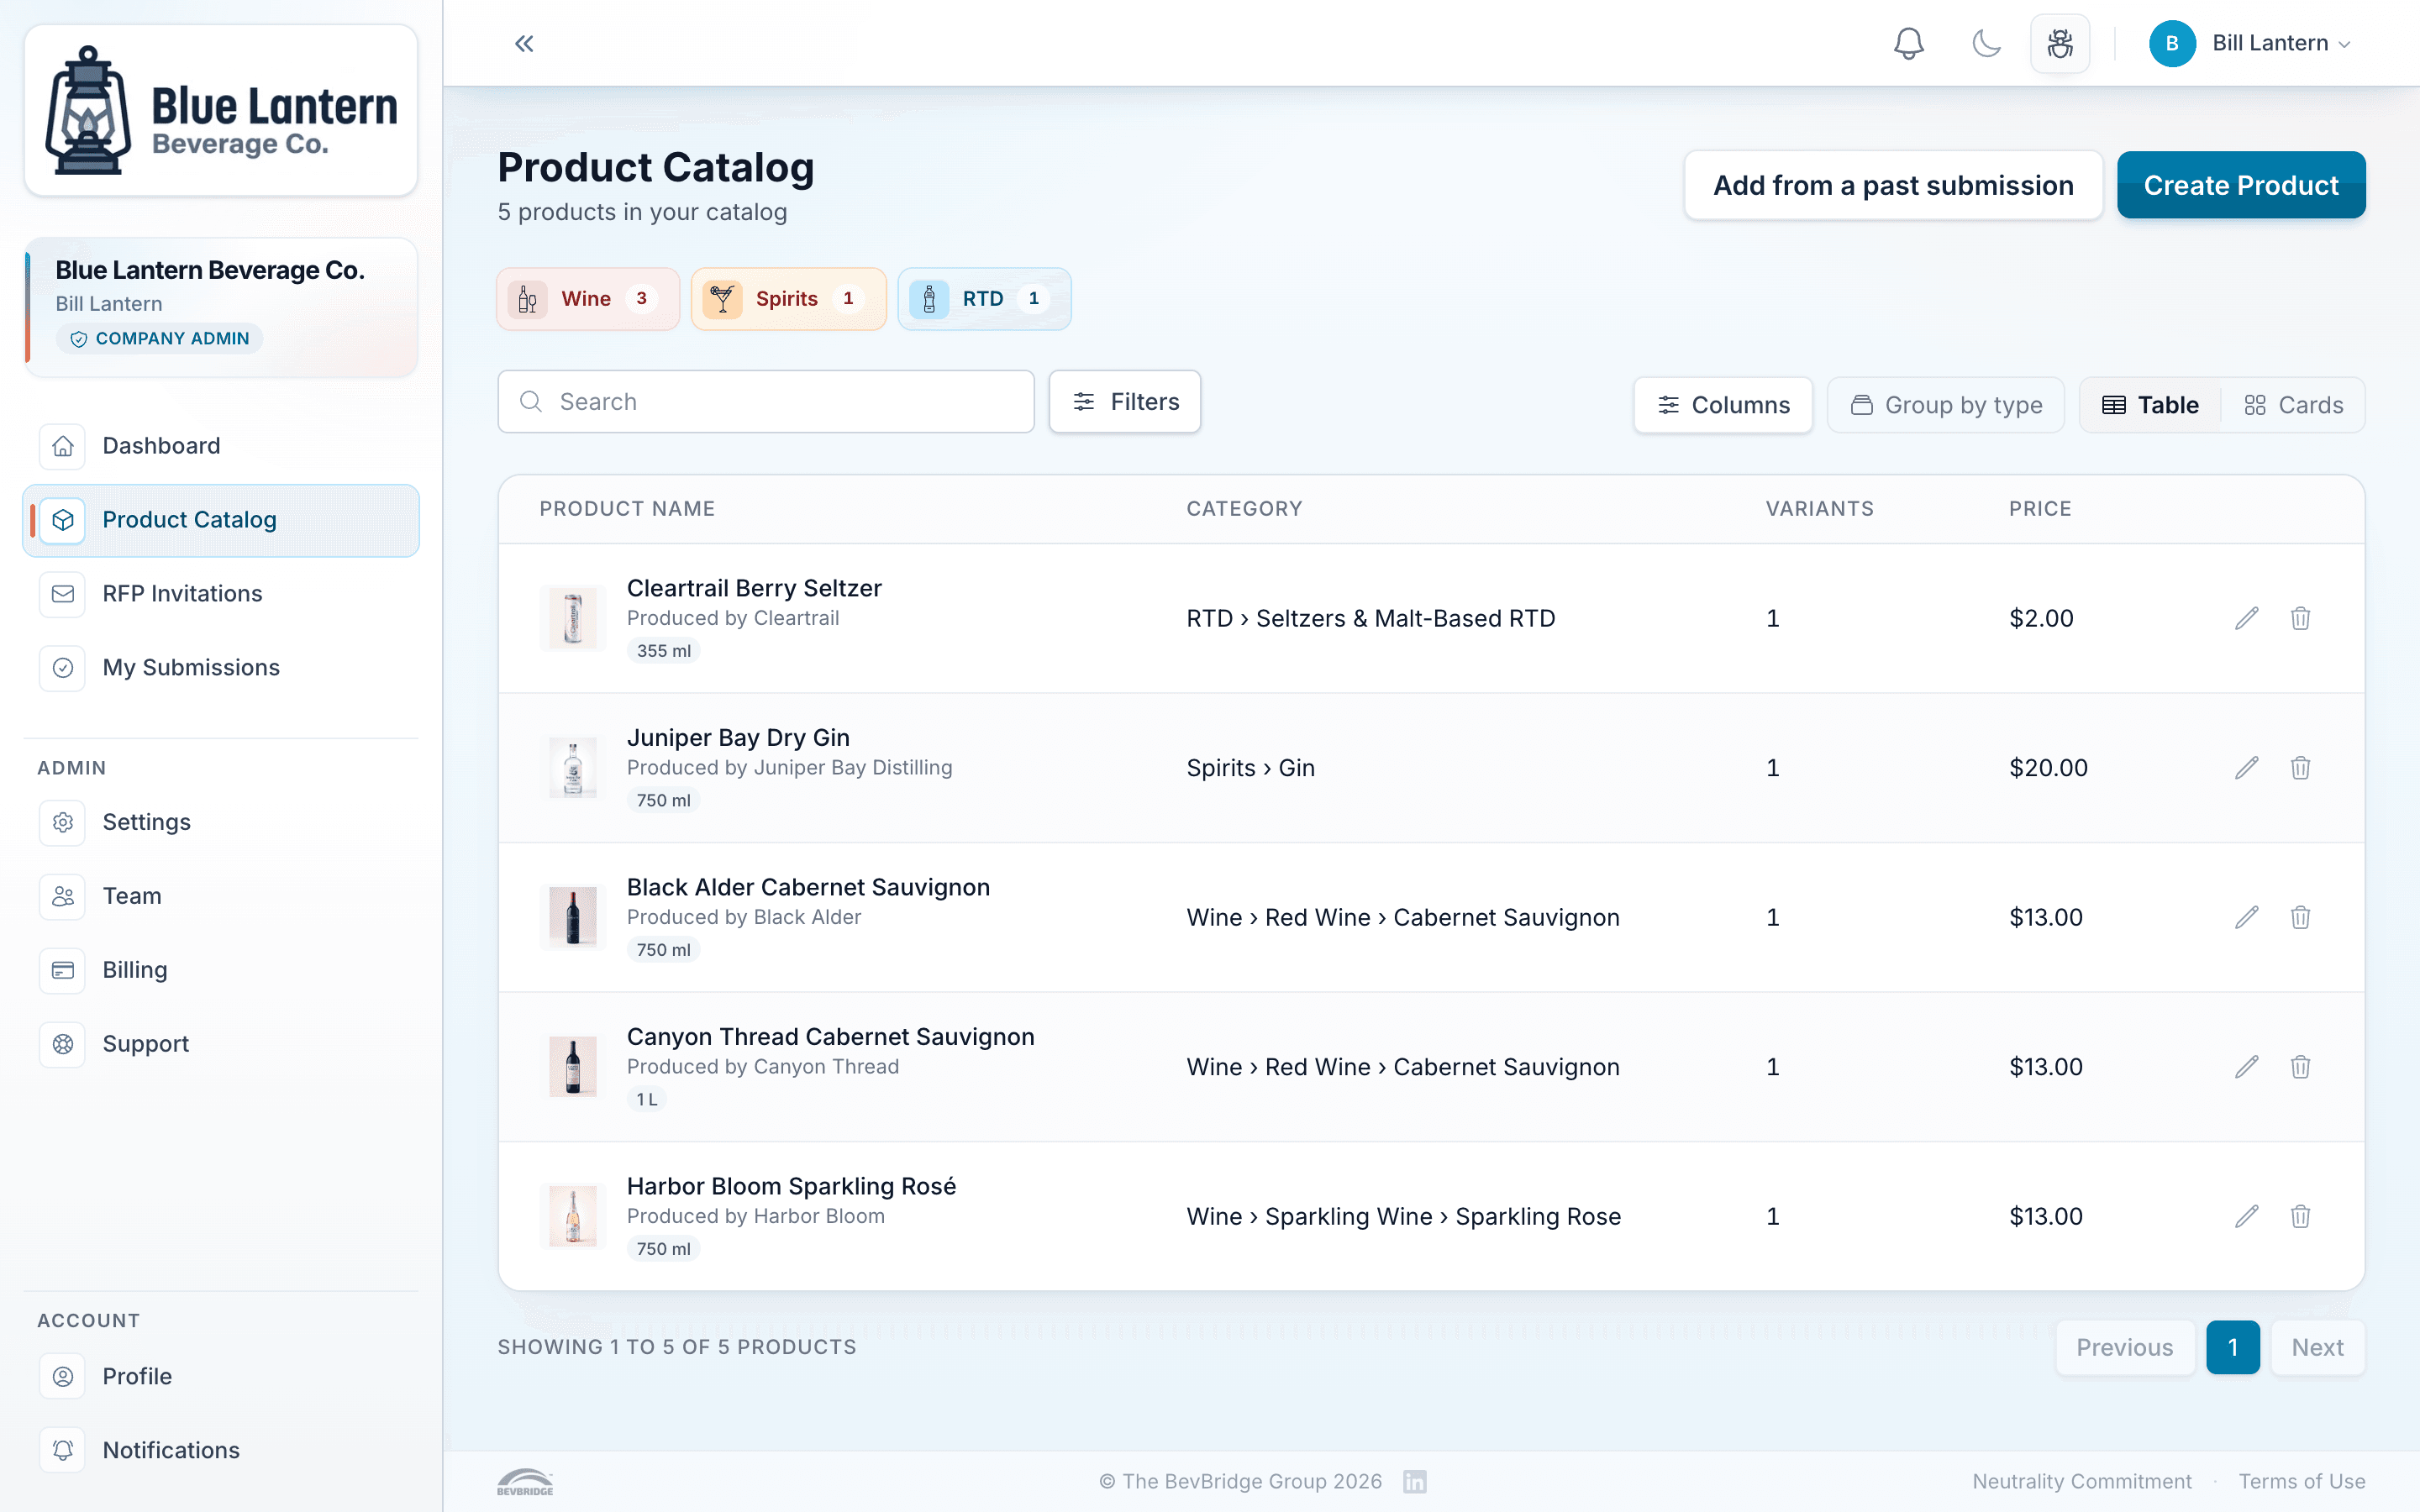Viewport: 2420px width, 1512px height.
Task: Click the 1 L size badge
Action: [647, 1100]
